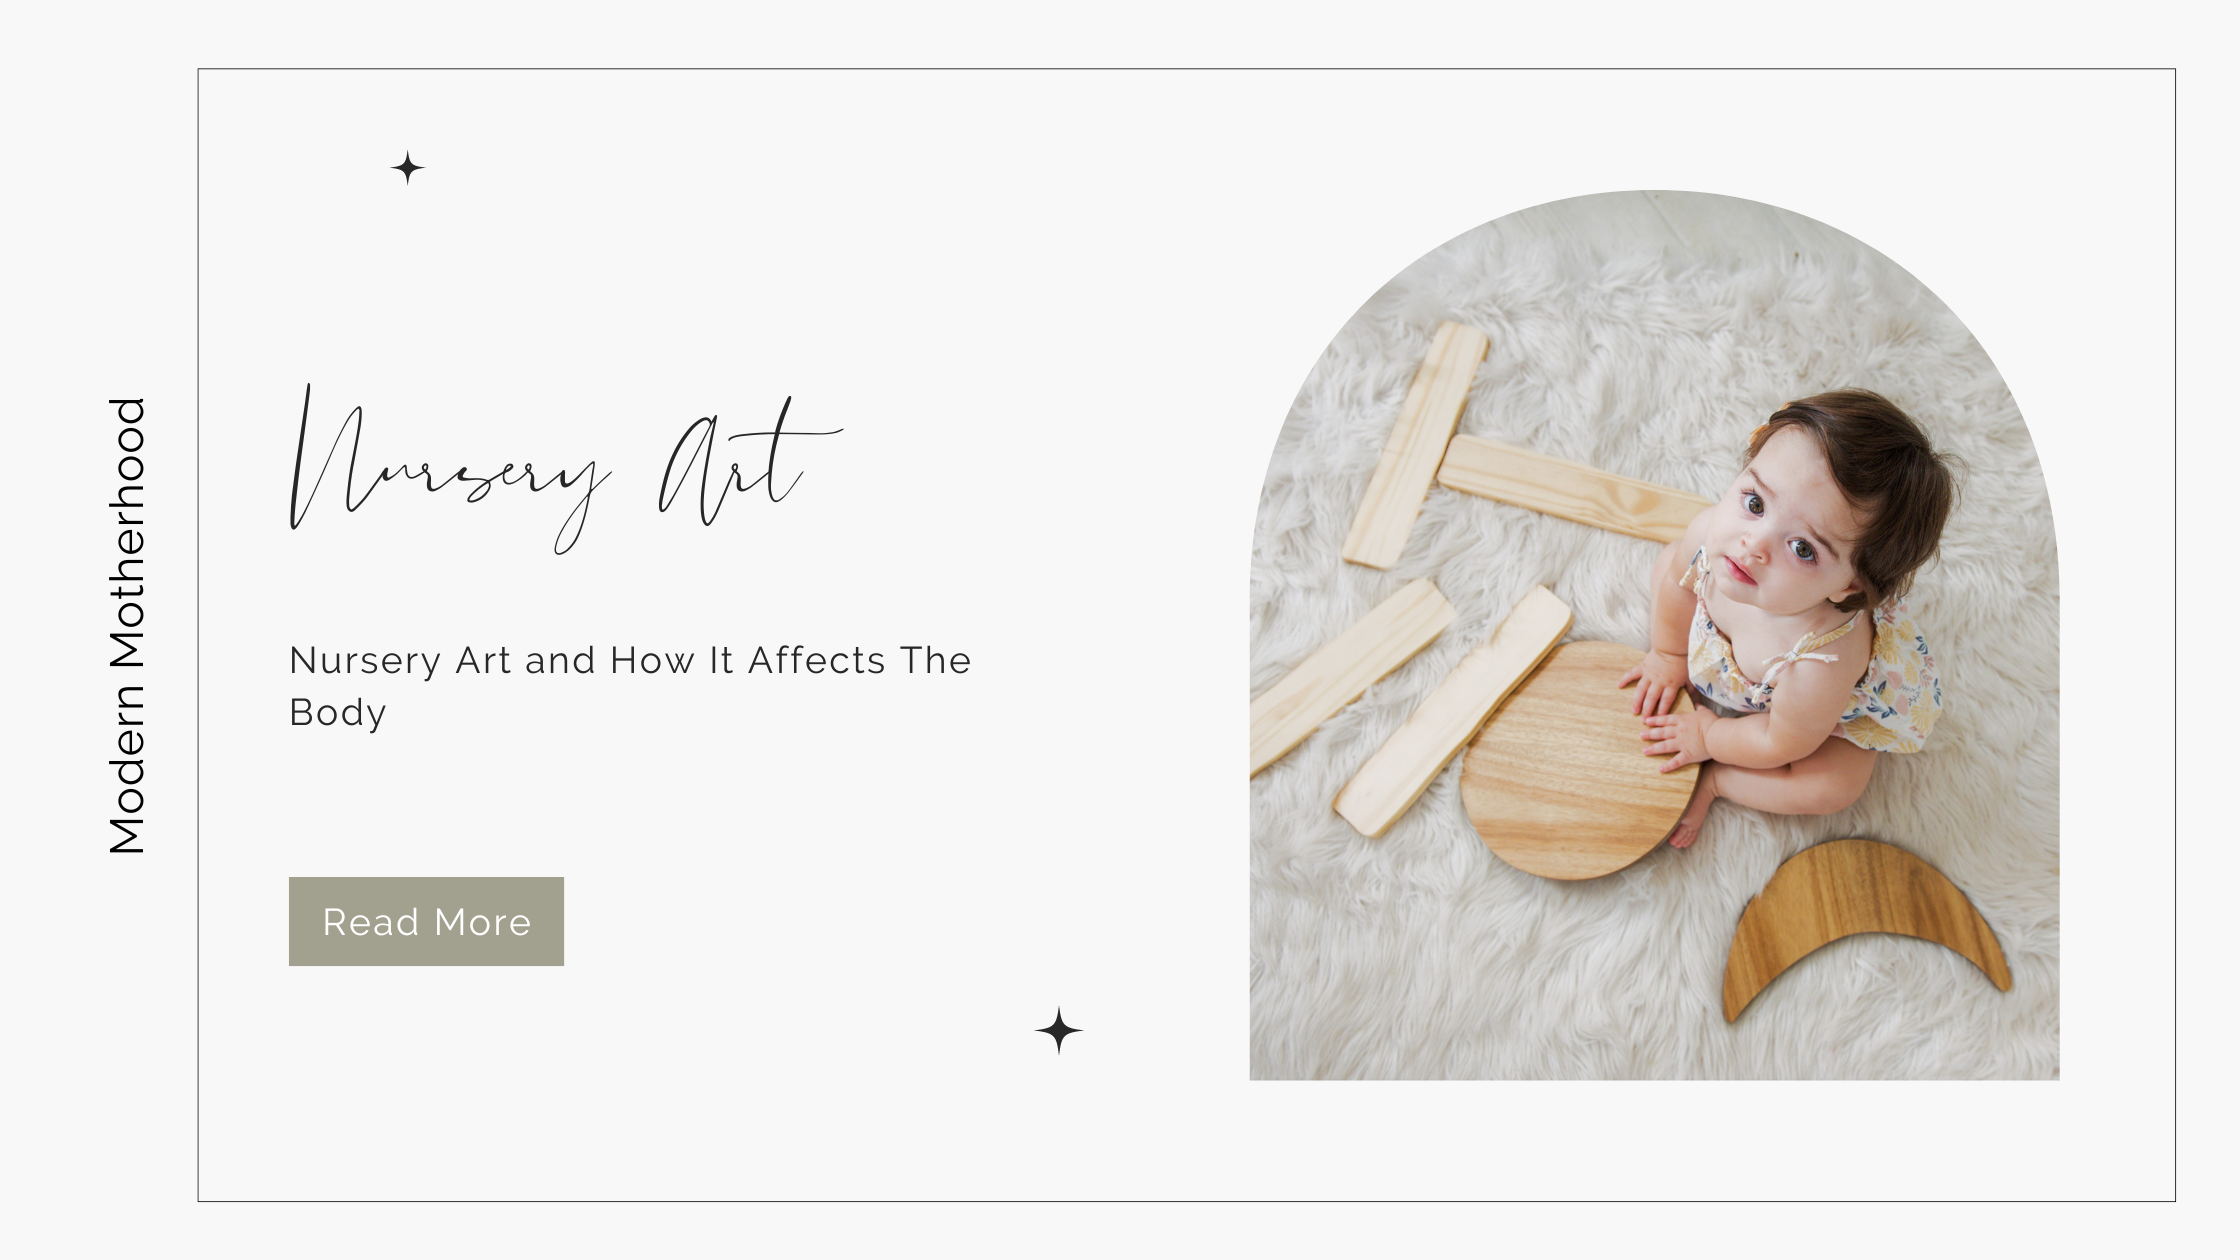Click the horizontal plank of the wooden T
Screen dimensions: 2240x1260
point(1575,490)
